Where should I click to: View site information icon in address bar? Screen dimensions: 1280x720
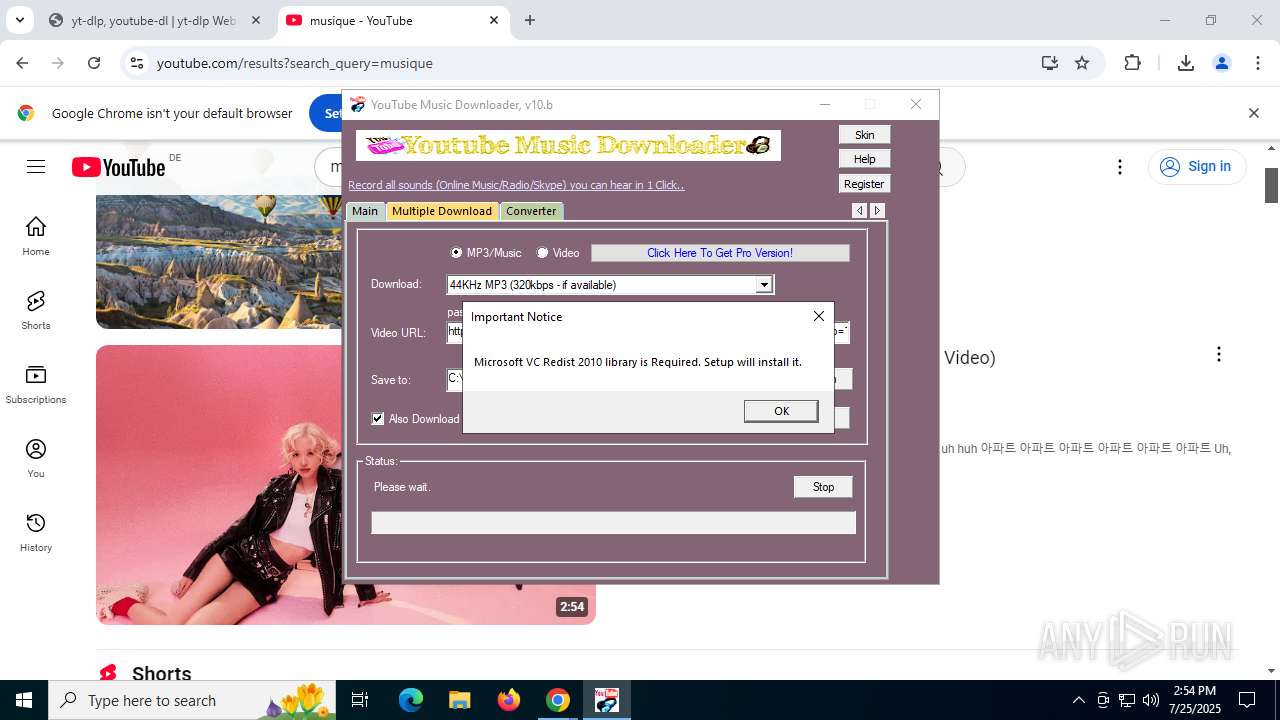(137, 63)
